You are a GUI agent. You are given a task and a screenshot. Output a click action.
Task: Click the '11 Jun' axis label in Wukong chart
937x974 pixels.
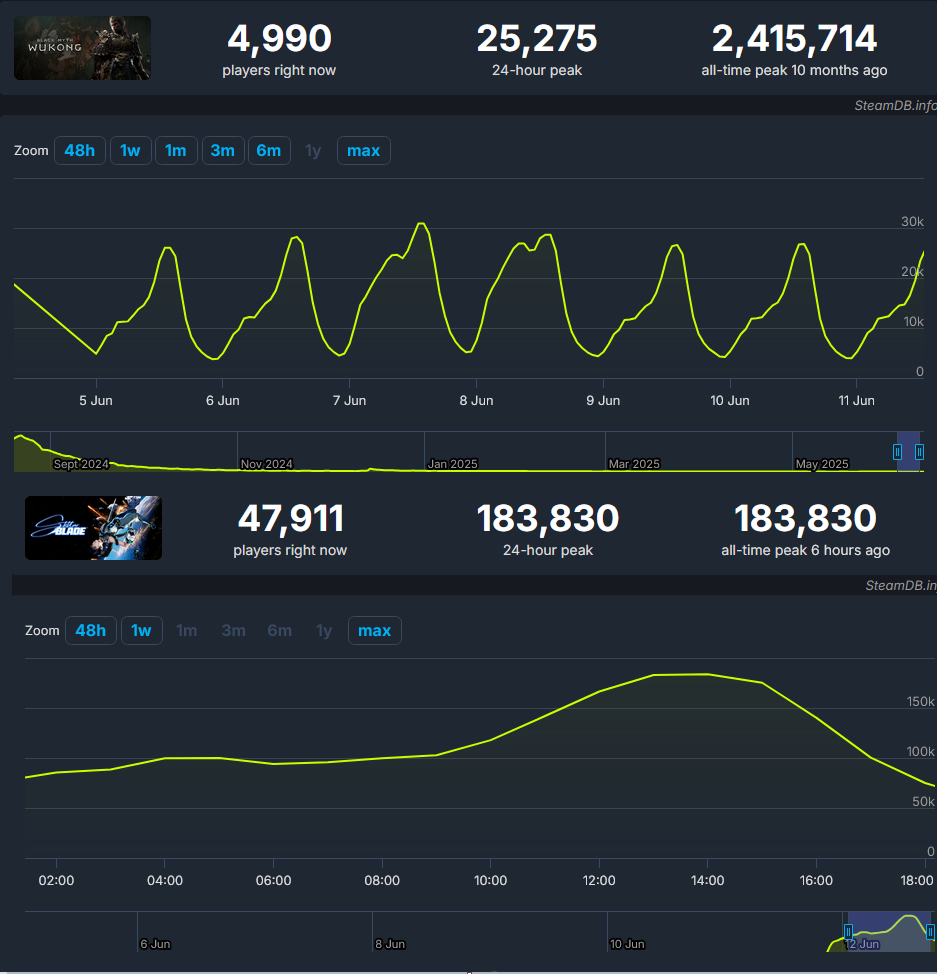pyautogui.click(x=856, y=401)
